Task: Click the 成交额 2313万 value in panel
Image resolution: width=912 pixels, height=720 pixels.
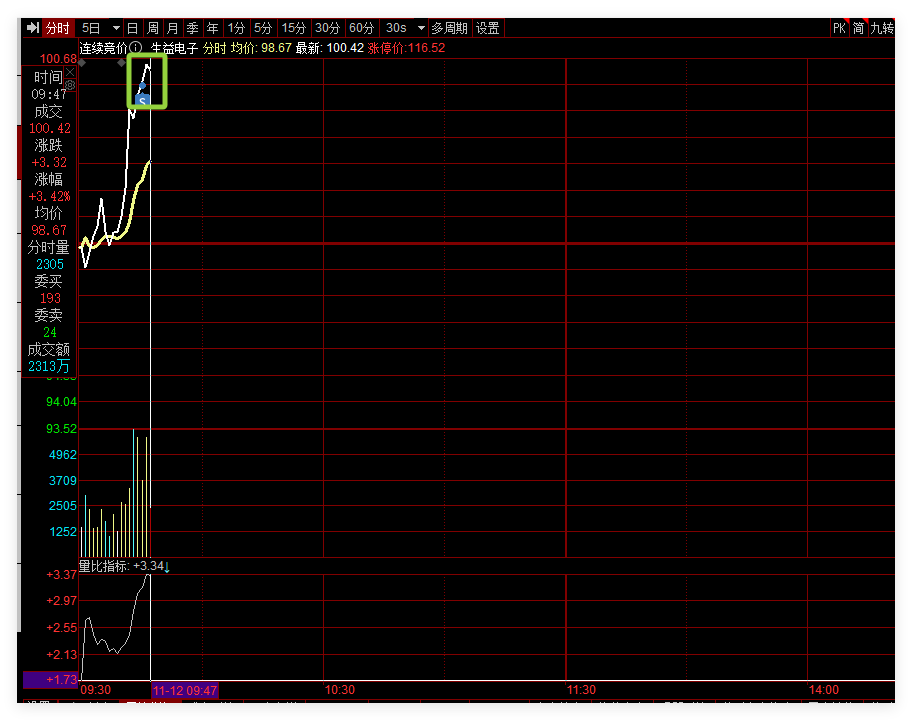Action: (x=49, y=366)
